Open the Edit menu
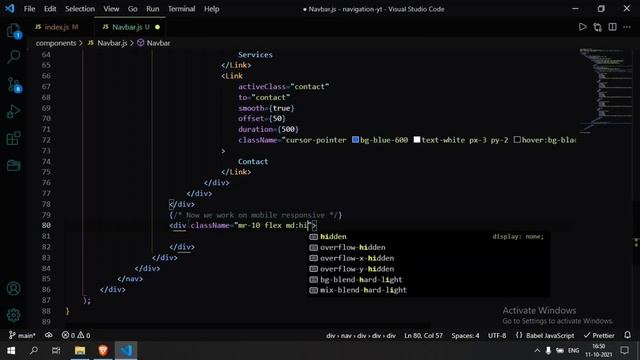This screenshot has width=640, height=360. coord(50,9)
